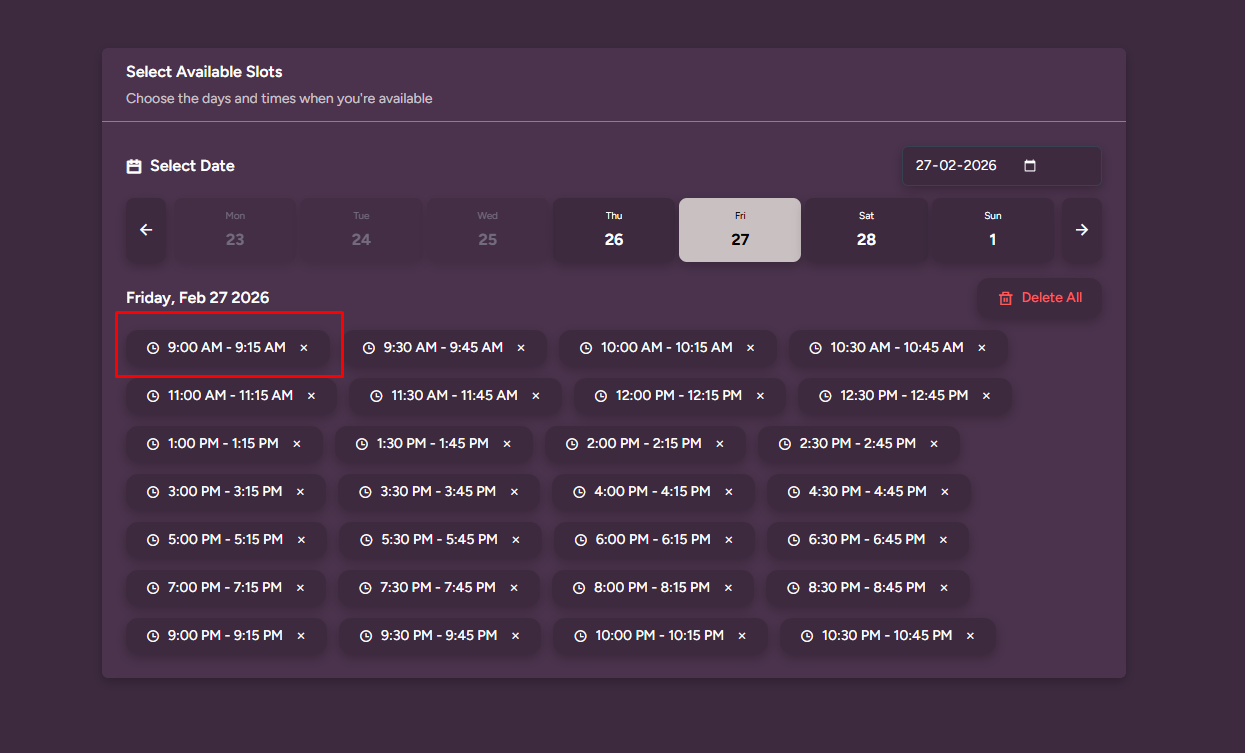The width and height of the screenshot is (1245, 753).
Task: Click clock icon on 7:00 PM slot
Action: (x=153, y=588)
